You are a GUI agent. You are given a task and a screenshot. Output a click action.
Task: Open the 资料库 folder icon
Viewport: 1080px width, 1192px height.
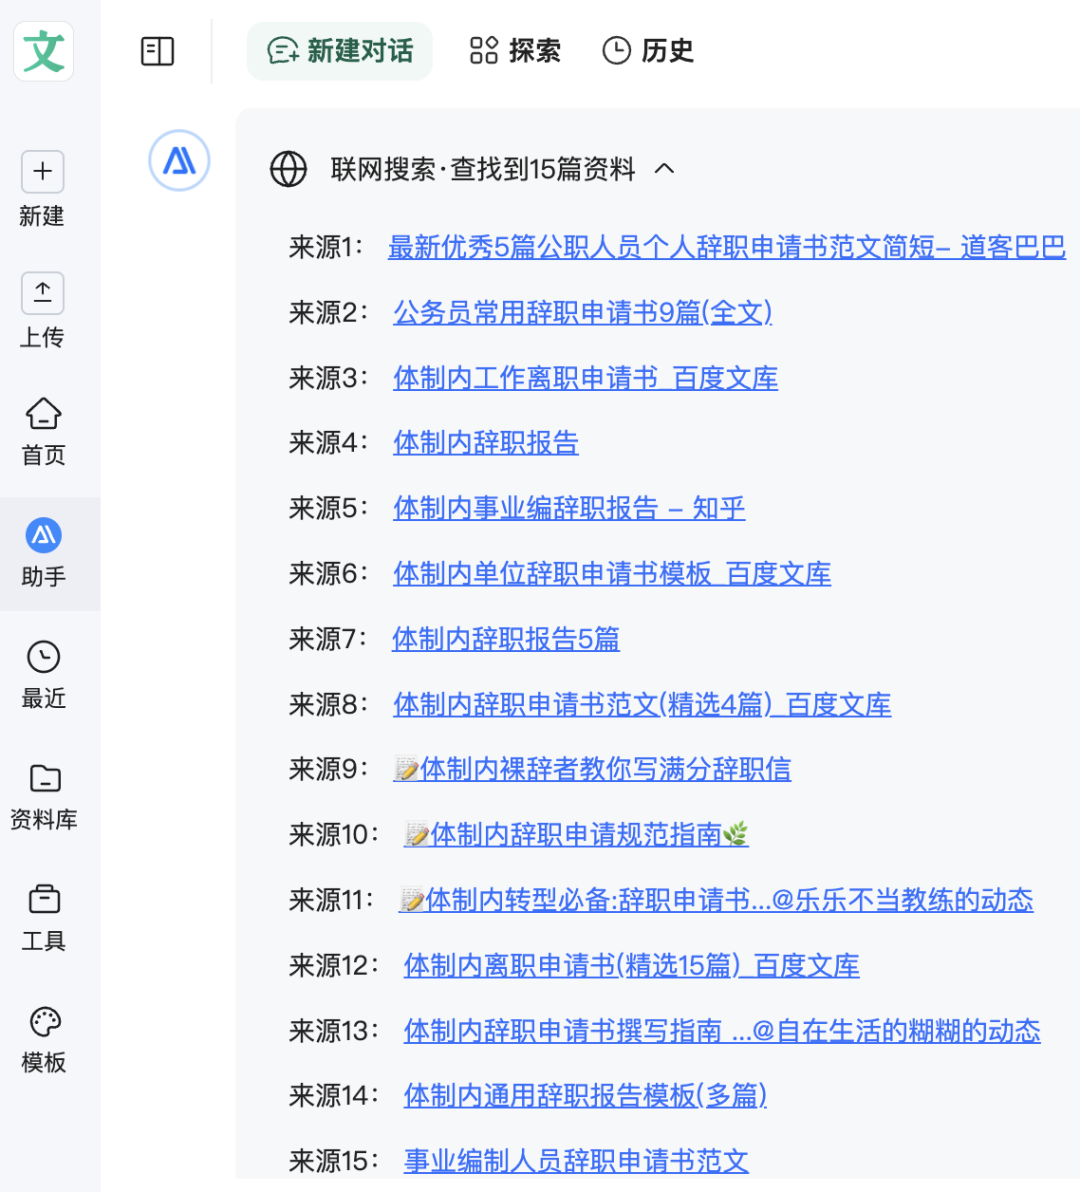point(45,778)
